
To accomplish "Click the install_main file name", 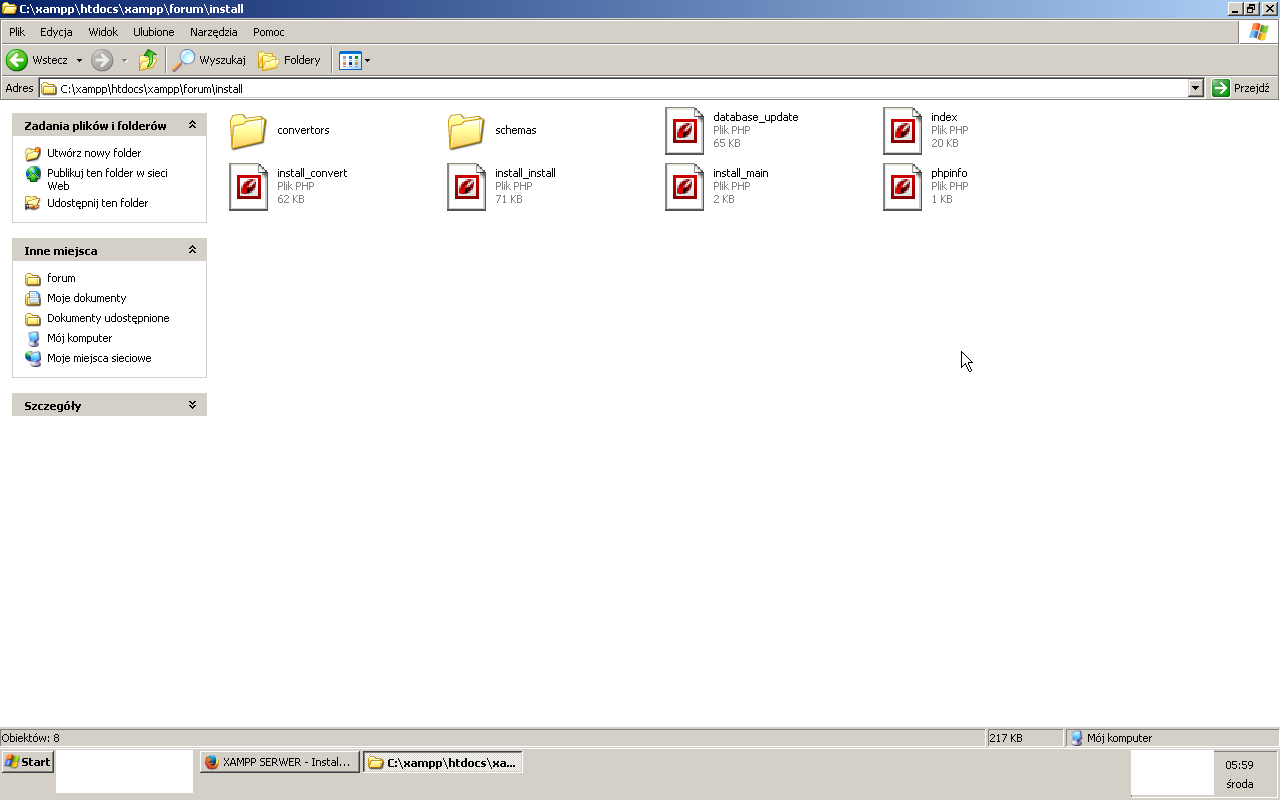I will click(x=741, y=173).
